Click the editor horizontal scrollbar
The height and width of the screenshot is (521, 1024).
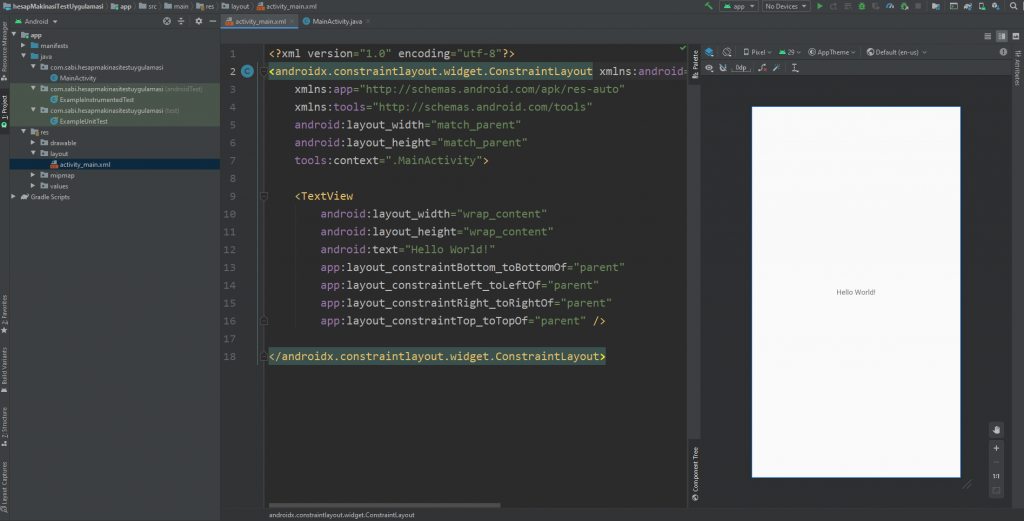click(385, 505)
